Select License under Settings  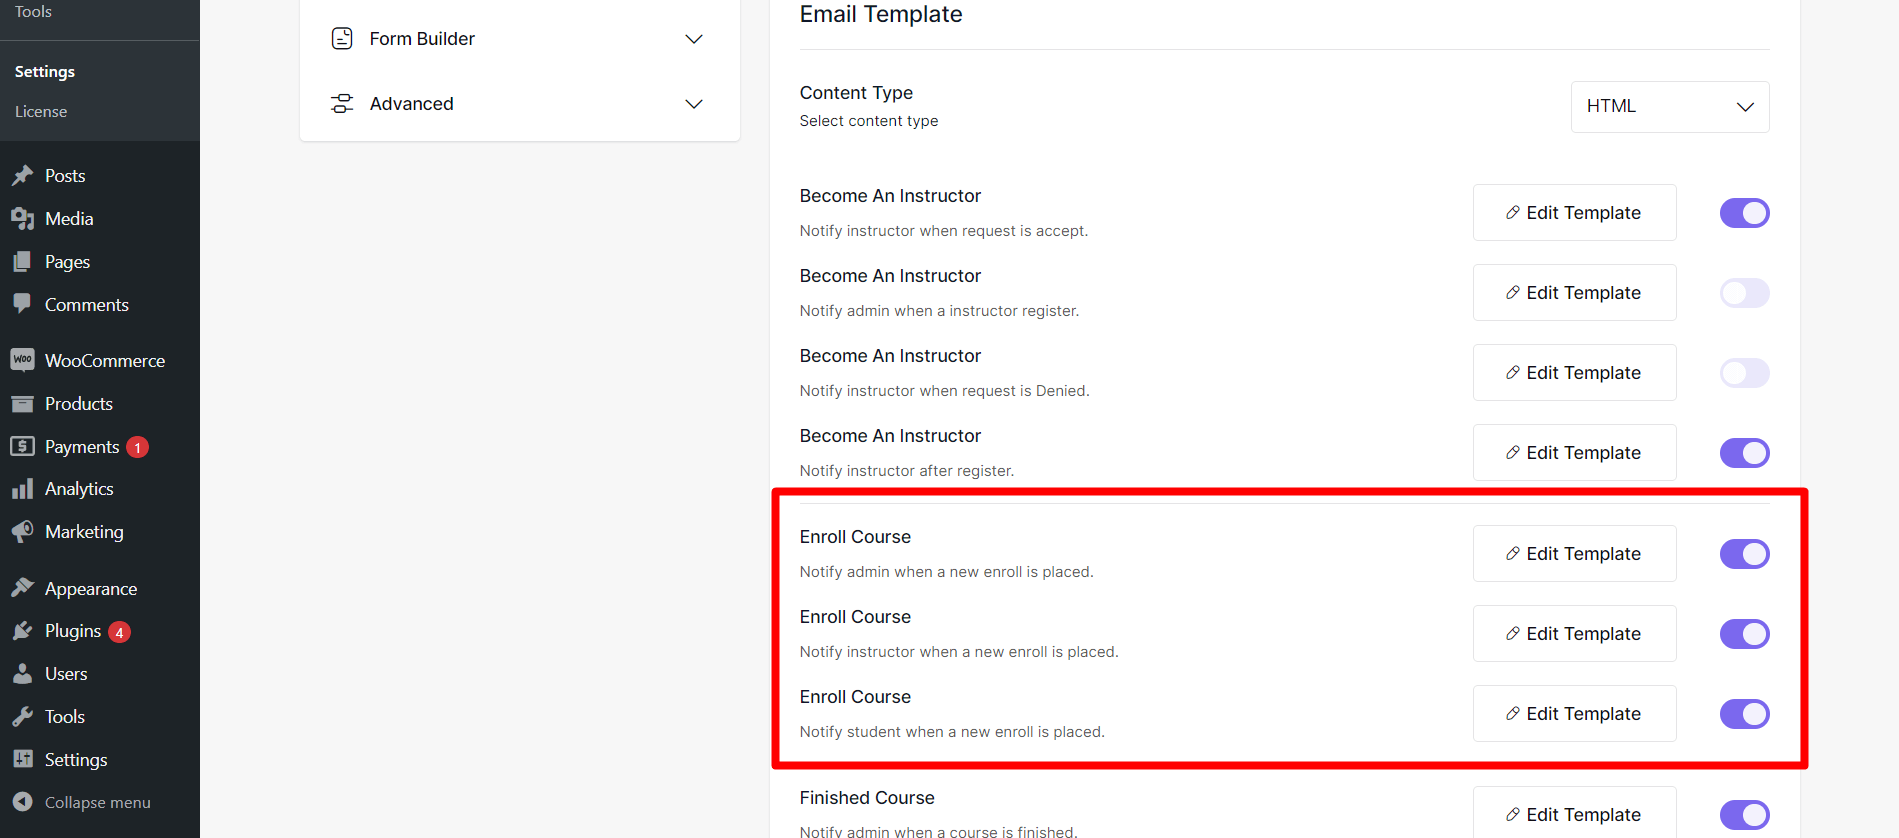[x=41, y=111]
